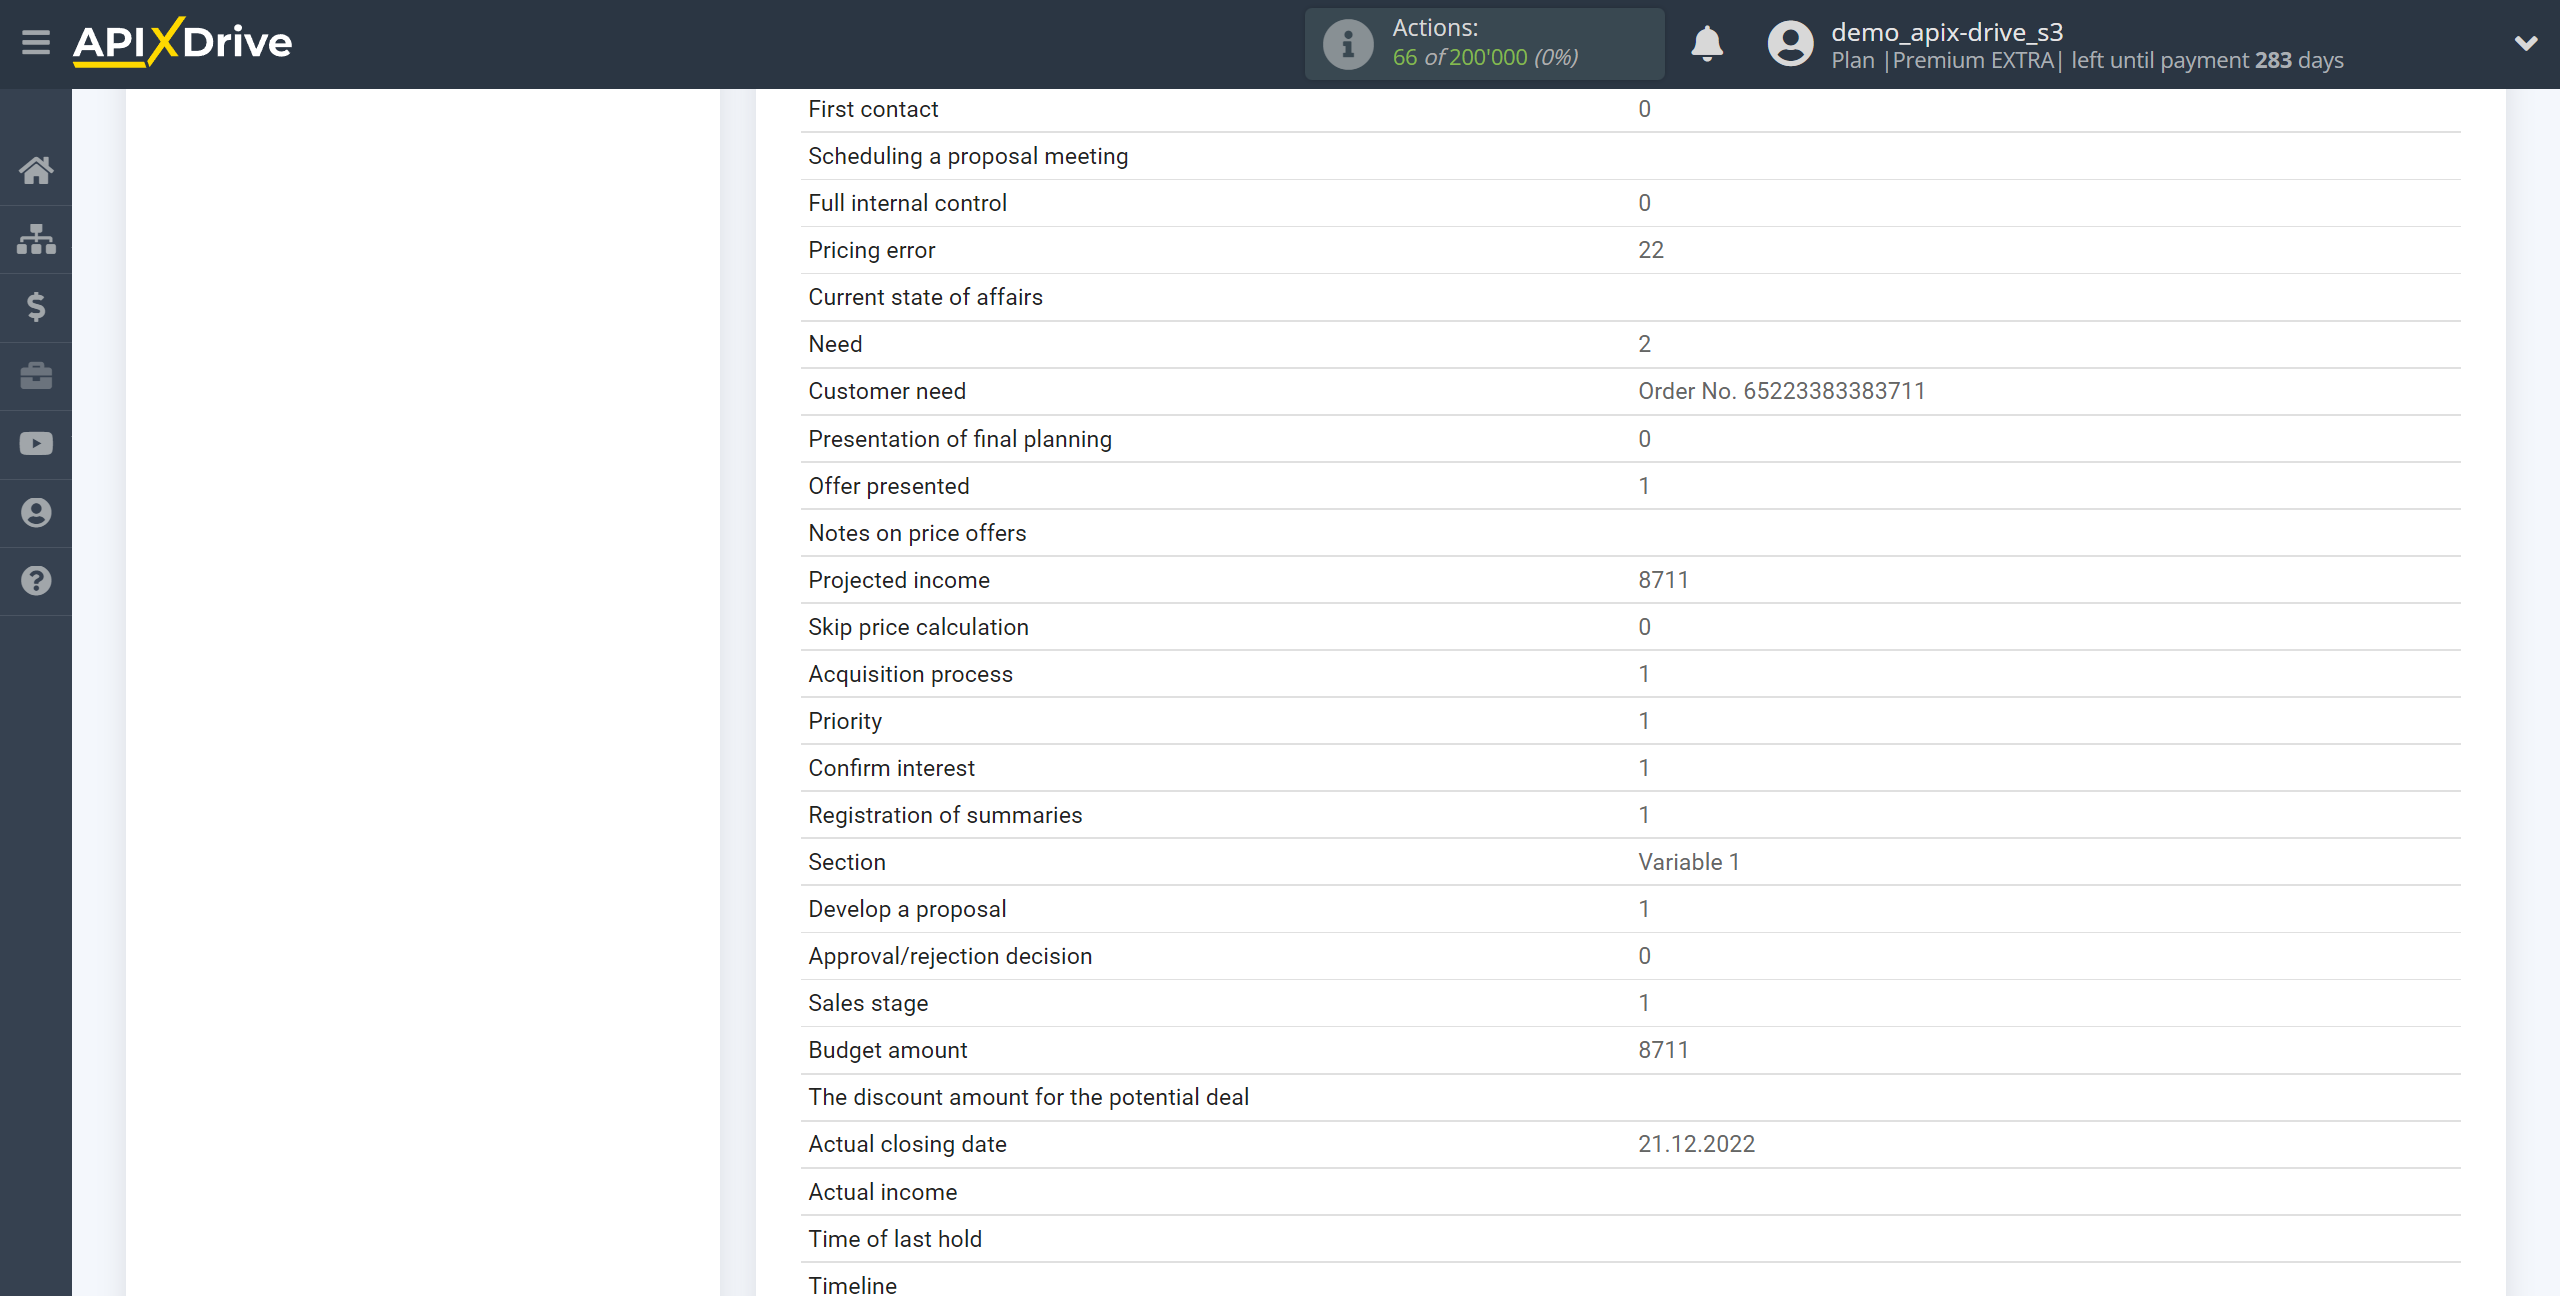Open the Actions info icon
Viewport: 2560px width, 1296px height.
(x=1348, y=44)
